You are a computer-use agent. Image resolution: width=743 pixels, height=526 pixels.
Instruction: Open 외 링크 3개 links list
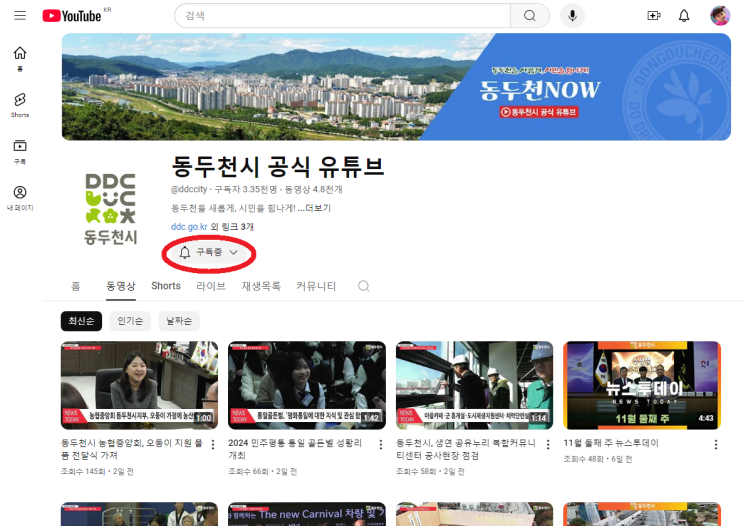(x=232, y=227)
